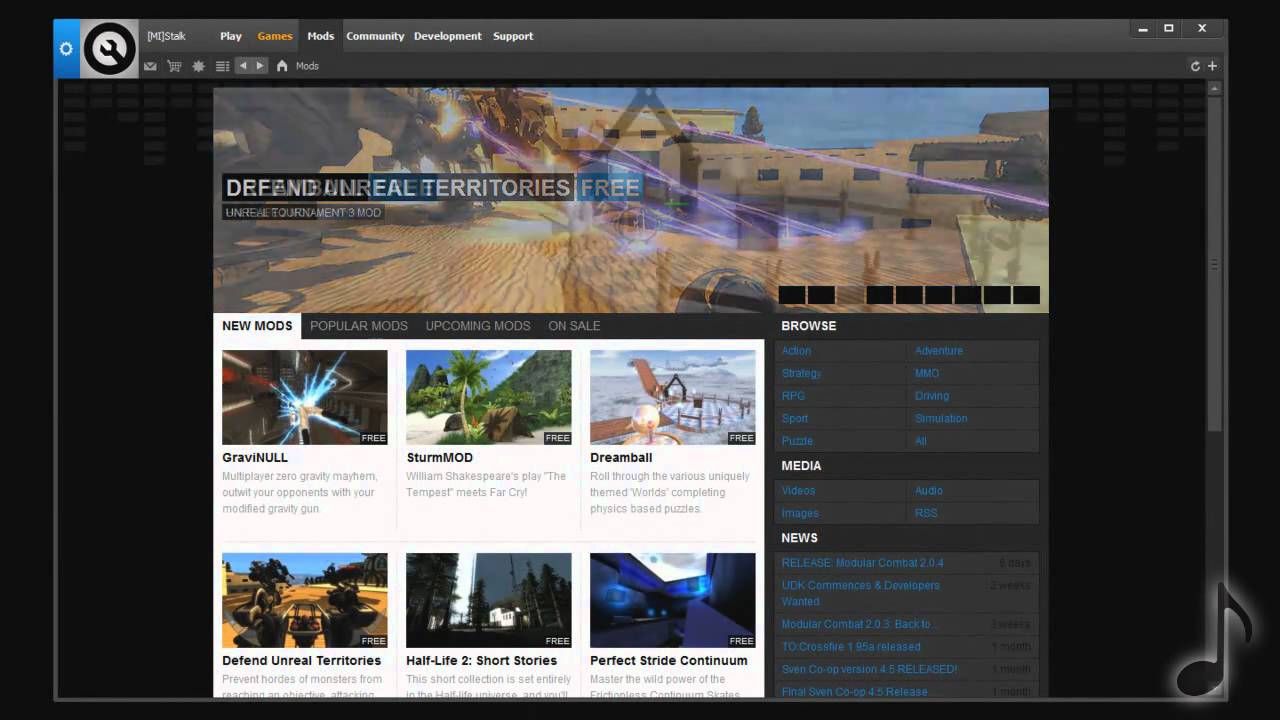Open the RSS media link
The height and width of the screenshot is (720, 1280).
[926, 513]
